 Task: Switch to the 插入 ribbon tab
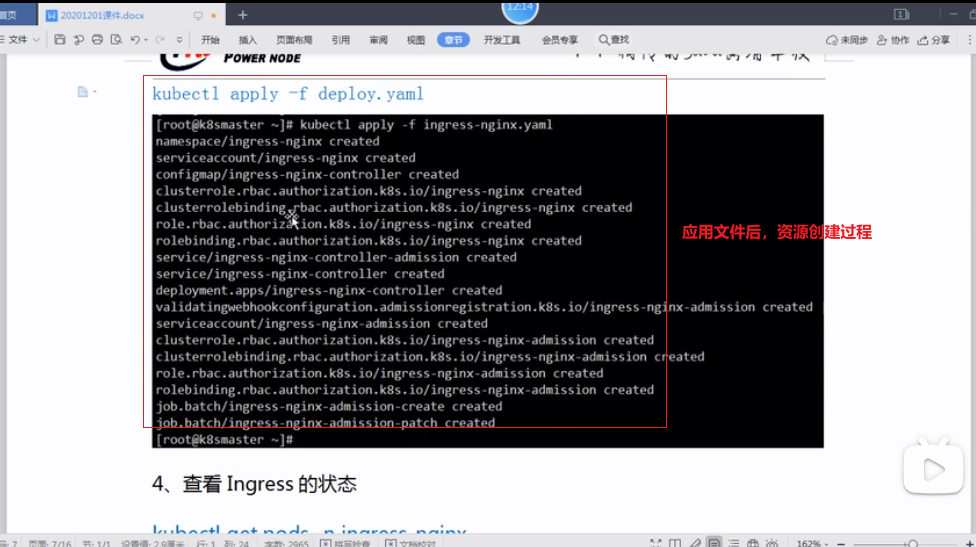click(x=248, y=40)
